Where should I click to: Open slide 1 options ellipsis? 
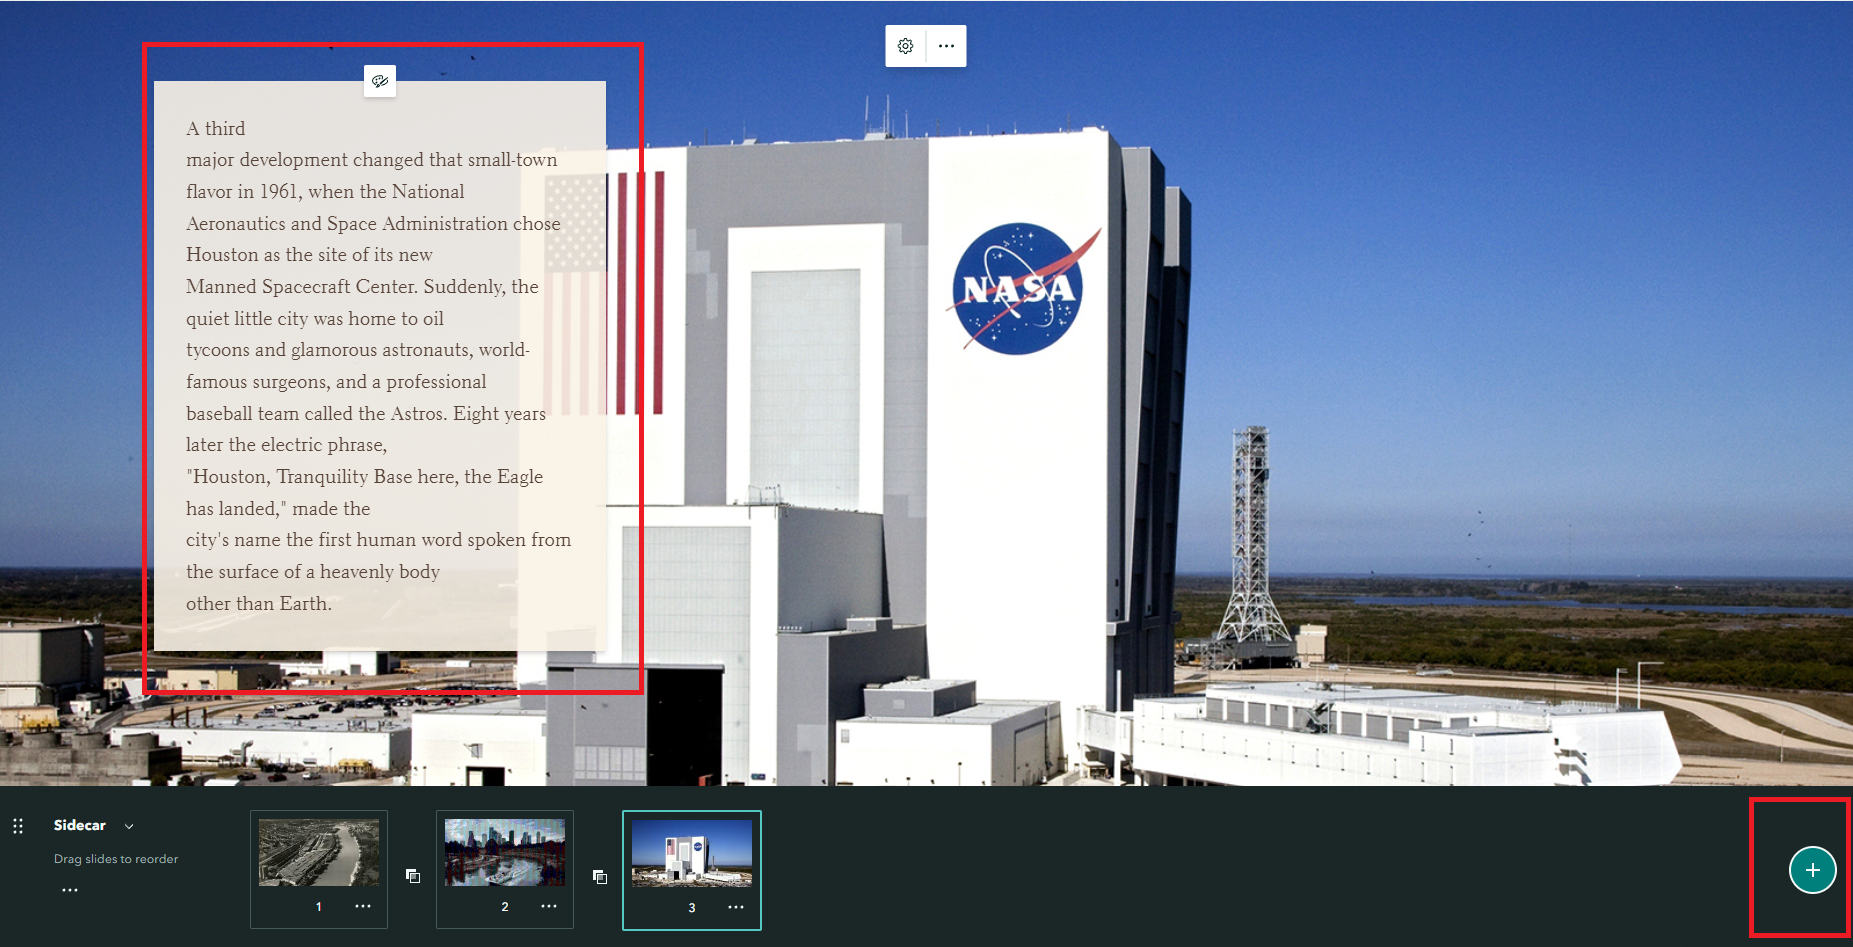point(363,906)
